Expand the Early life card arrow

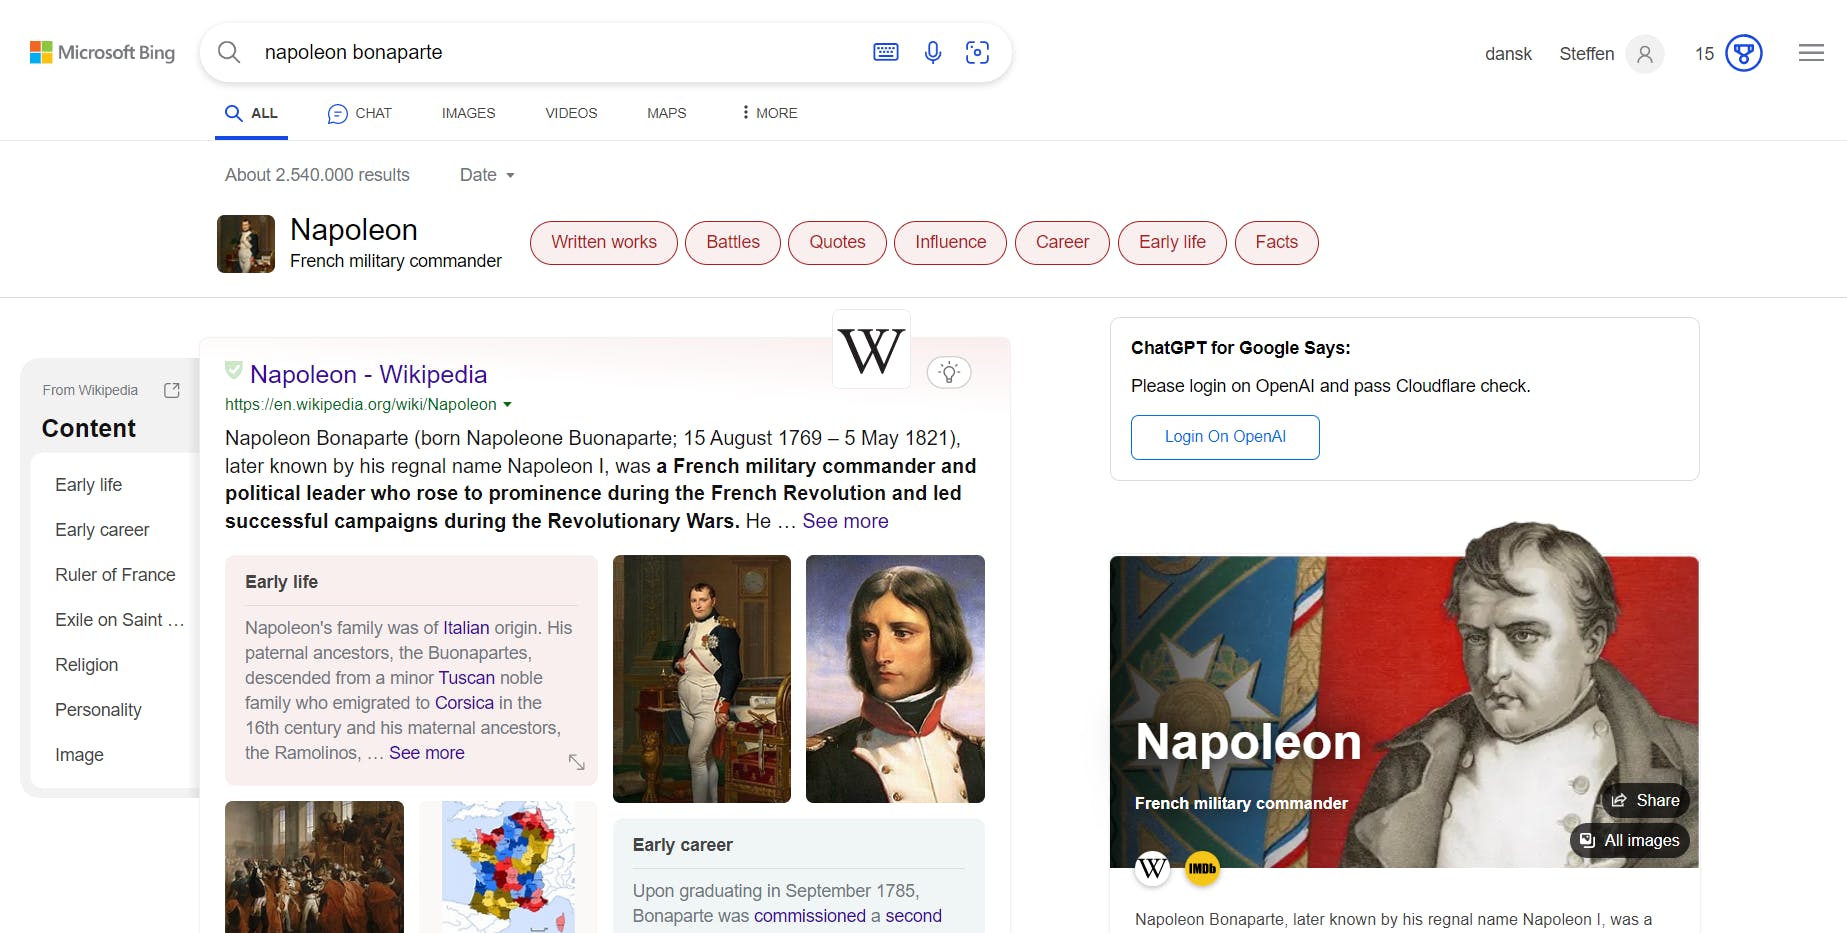click(577, 762)
